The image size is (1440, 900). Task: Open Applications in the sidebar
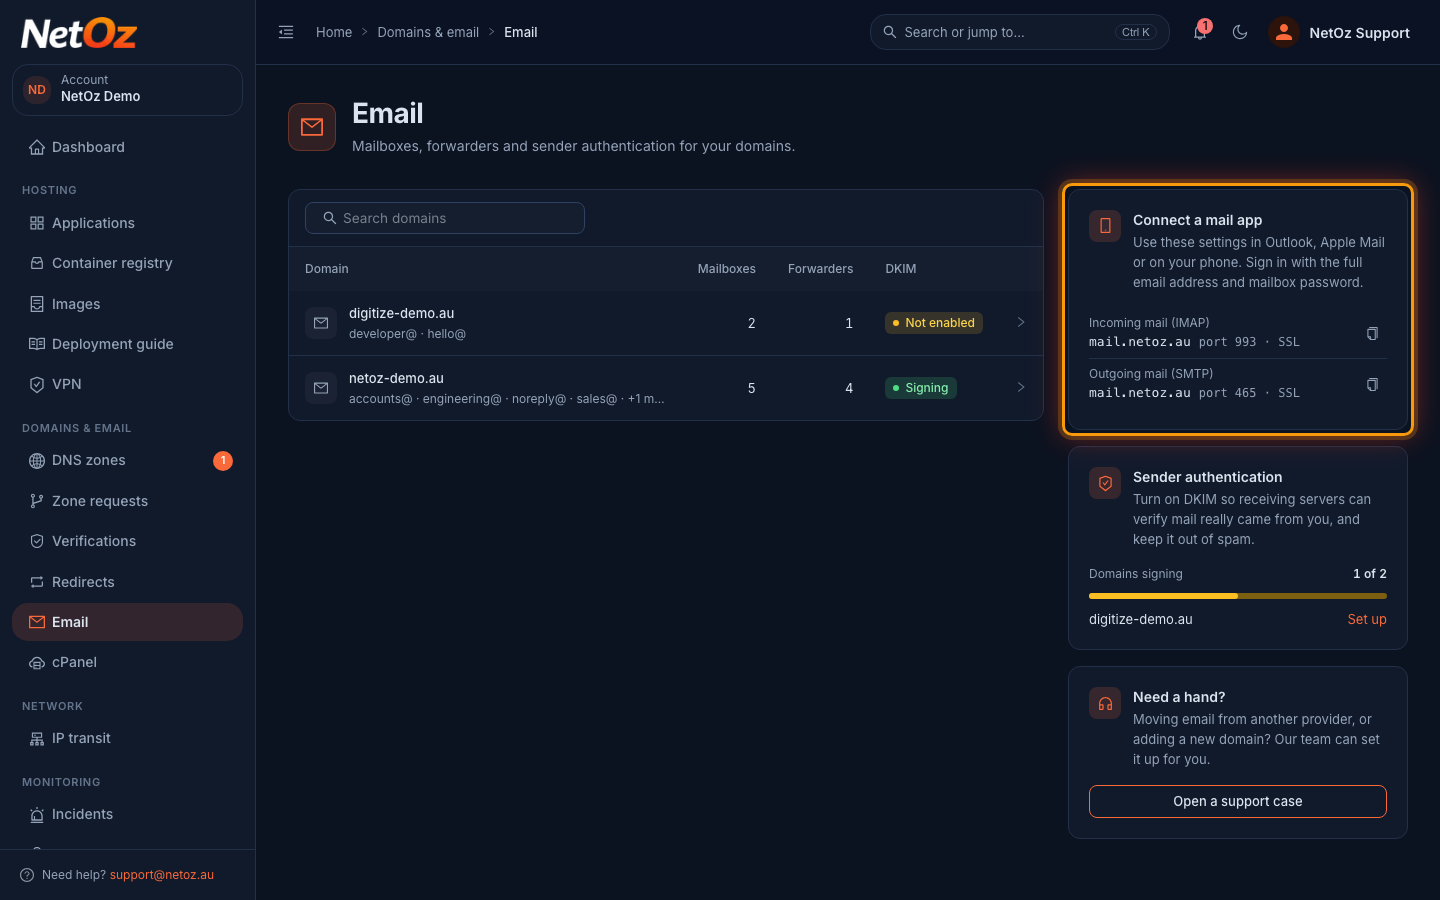click(127, 223)
